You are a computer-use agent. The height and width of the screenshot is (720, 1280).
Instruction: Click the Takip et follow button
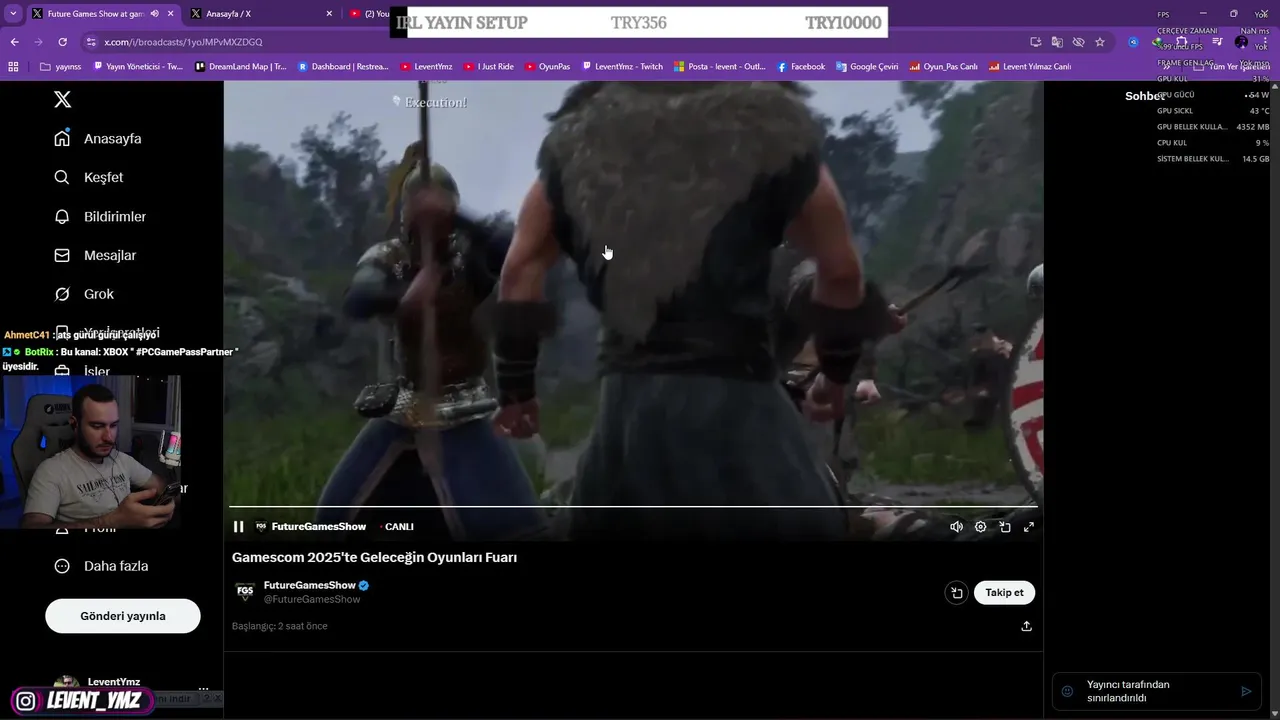[1004, 593]
